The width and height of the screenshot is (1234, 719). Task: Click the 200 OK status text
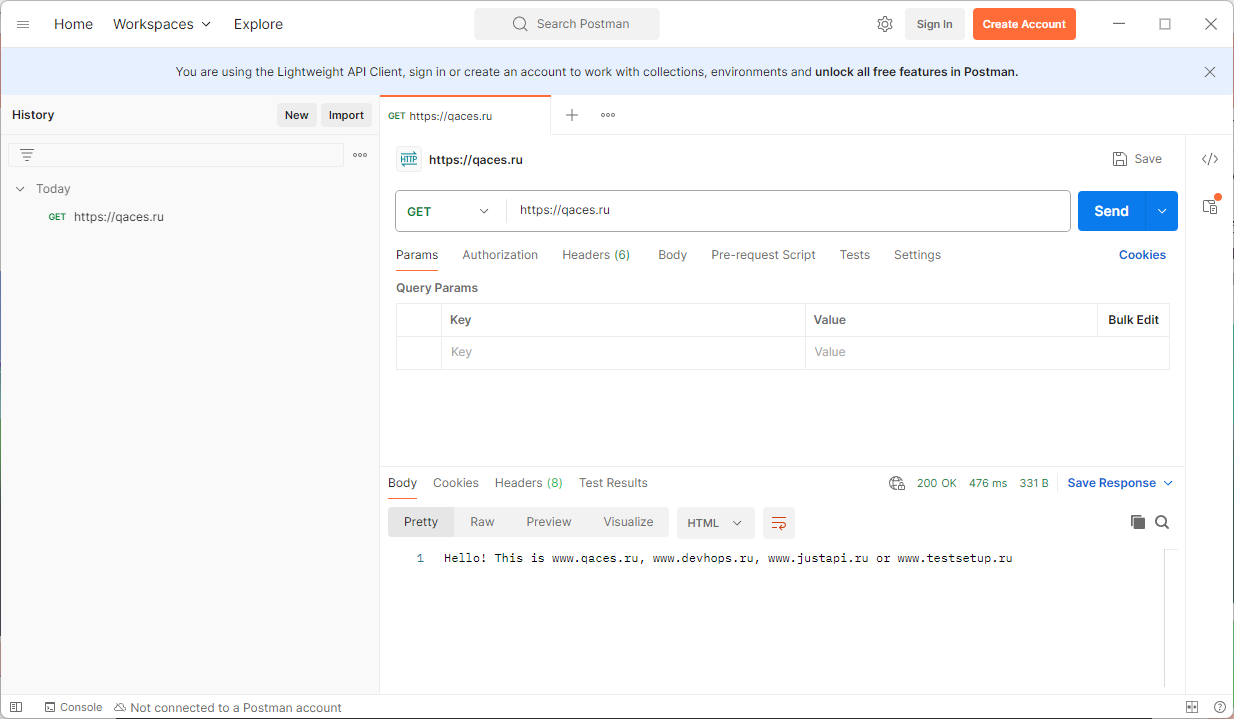click(x=936, y=483)
